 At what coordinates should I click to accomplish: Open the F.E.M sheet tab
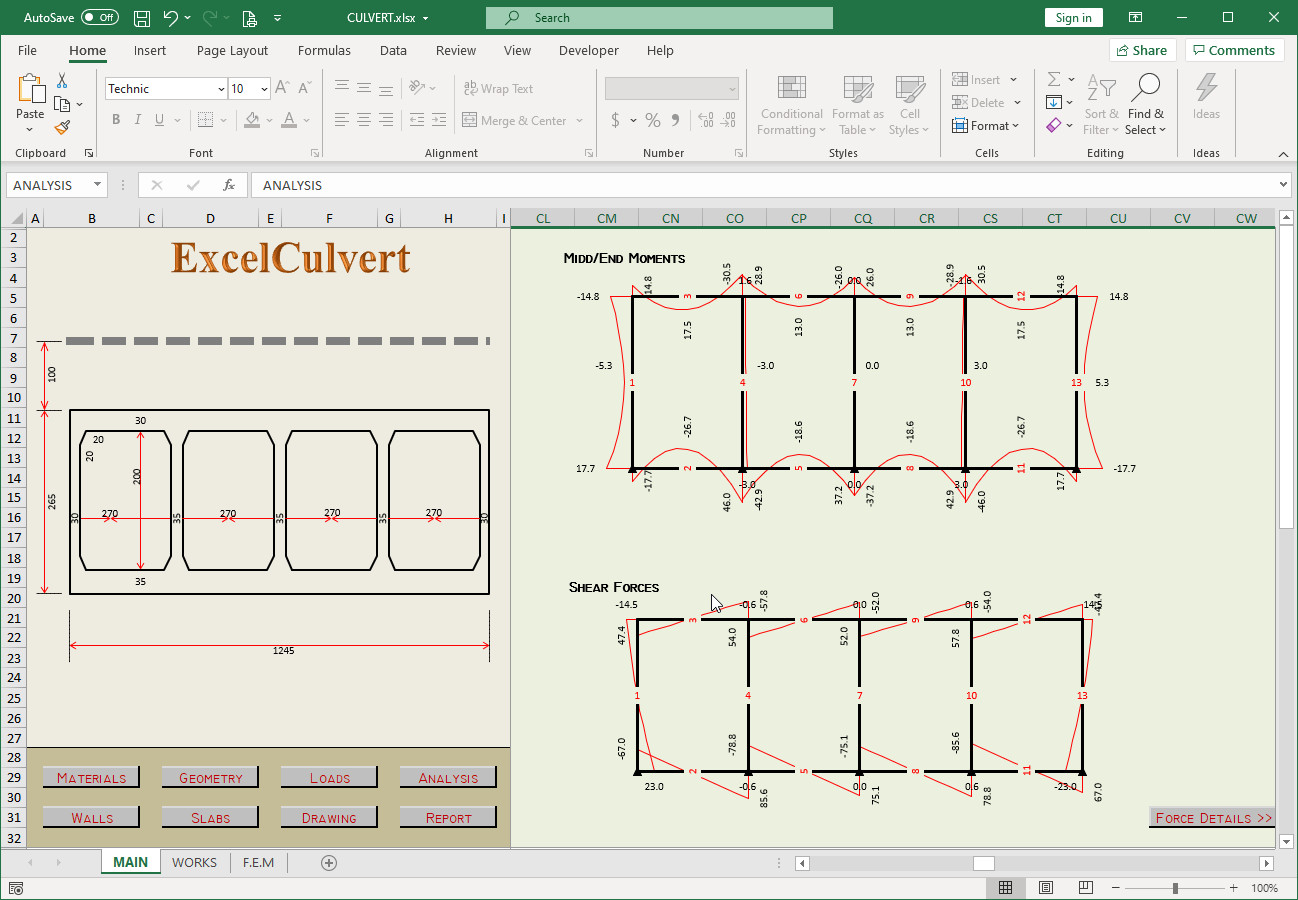(258, 862)
